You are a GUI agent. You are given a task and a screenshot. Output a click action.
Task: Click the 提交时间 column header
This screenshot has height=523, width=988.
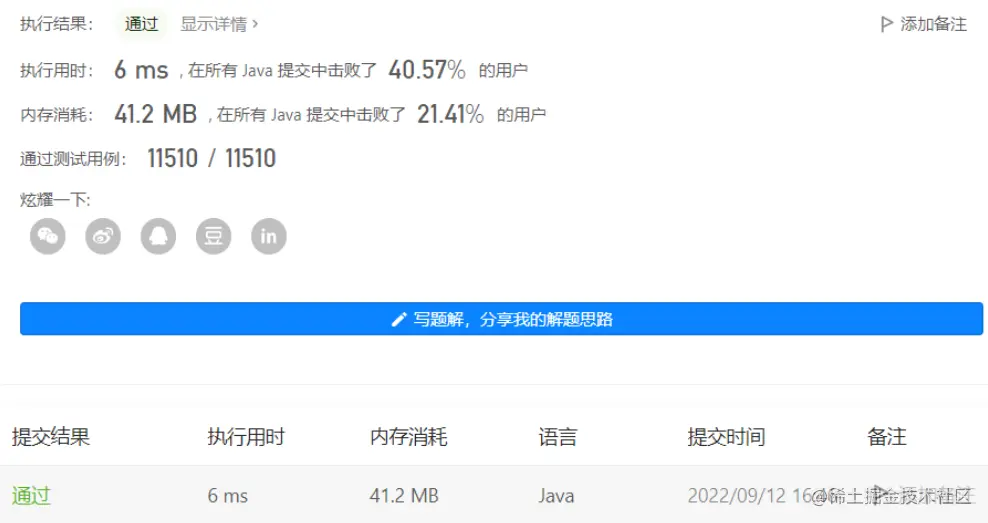(727, 437)
